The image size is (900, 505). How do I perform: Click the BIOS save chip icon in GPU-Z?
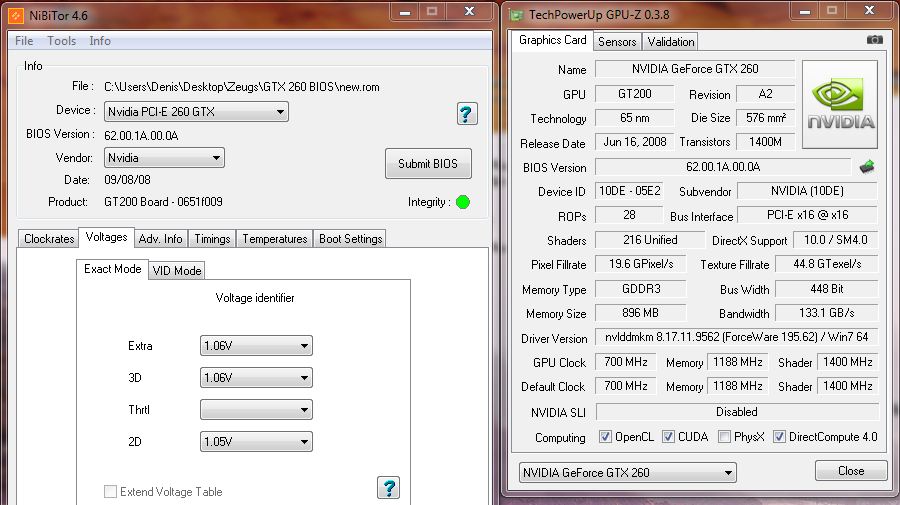pos(867,167)
